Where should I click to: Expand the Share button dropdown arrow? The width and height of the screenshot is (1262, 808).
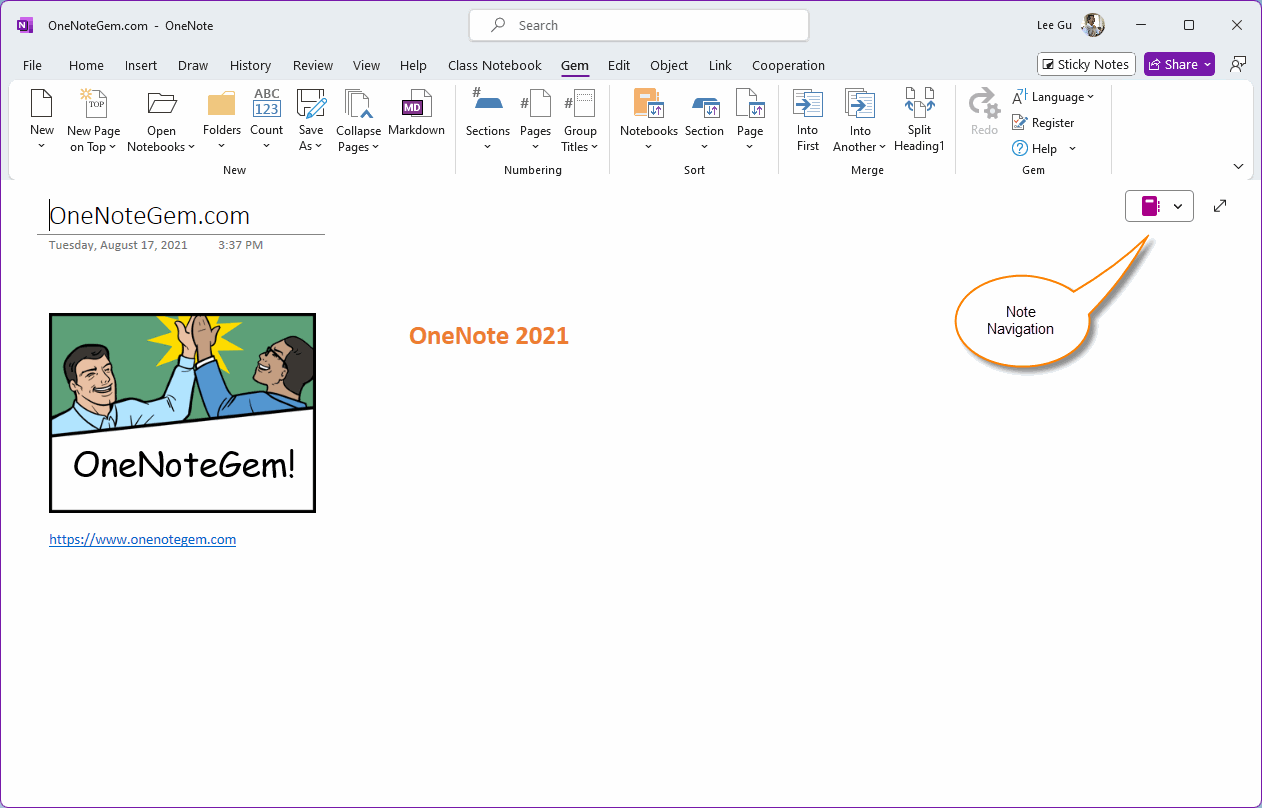click(1207, 64)
